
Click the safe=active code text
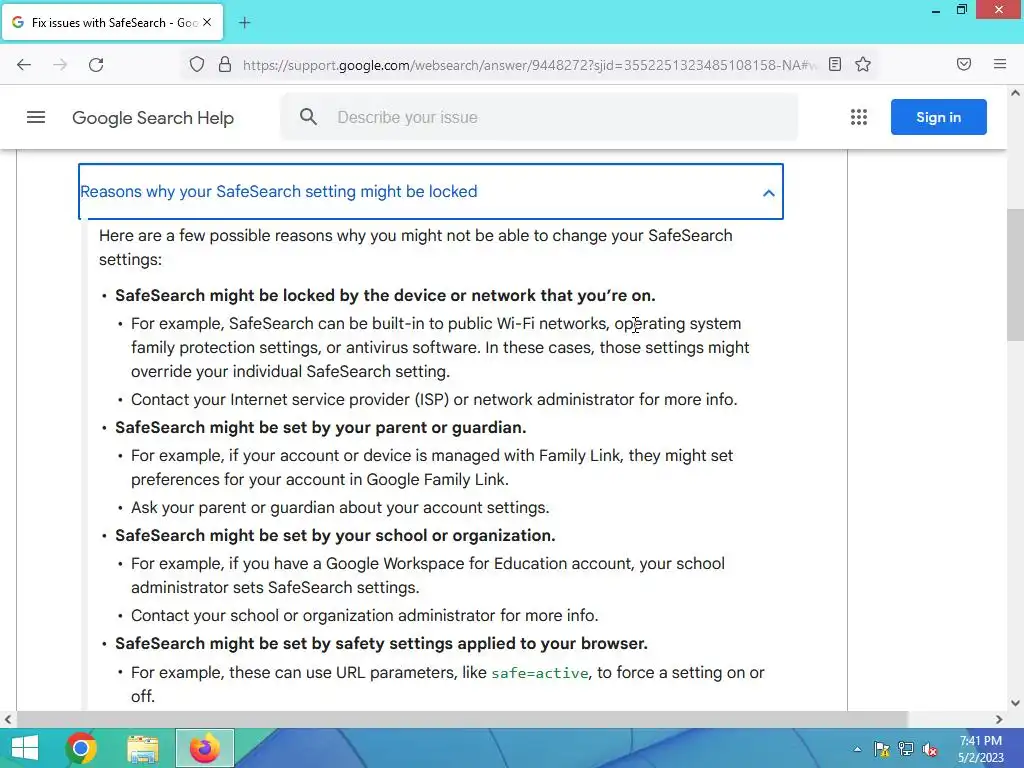click(539, 673)
